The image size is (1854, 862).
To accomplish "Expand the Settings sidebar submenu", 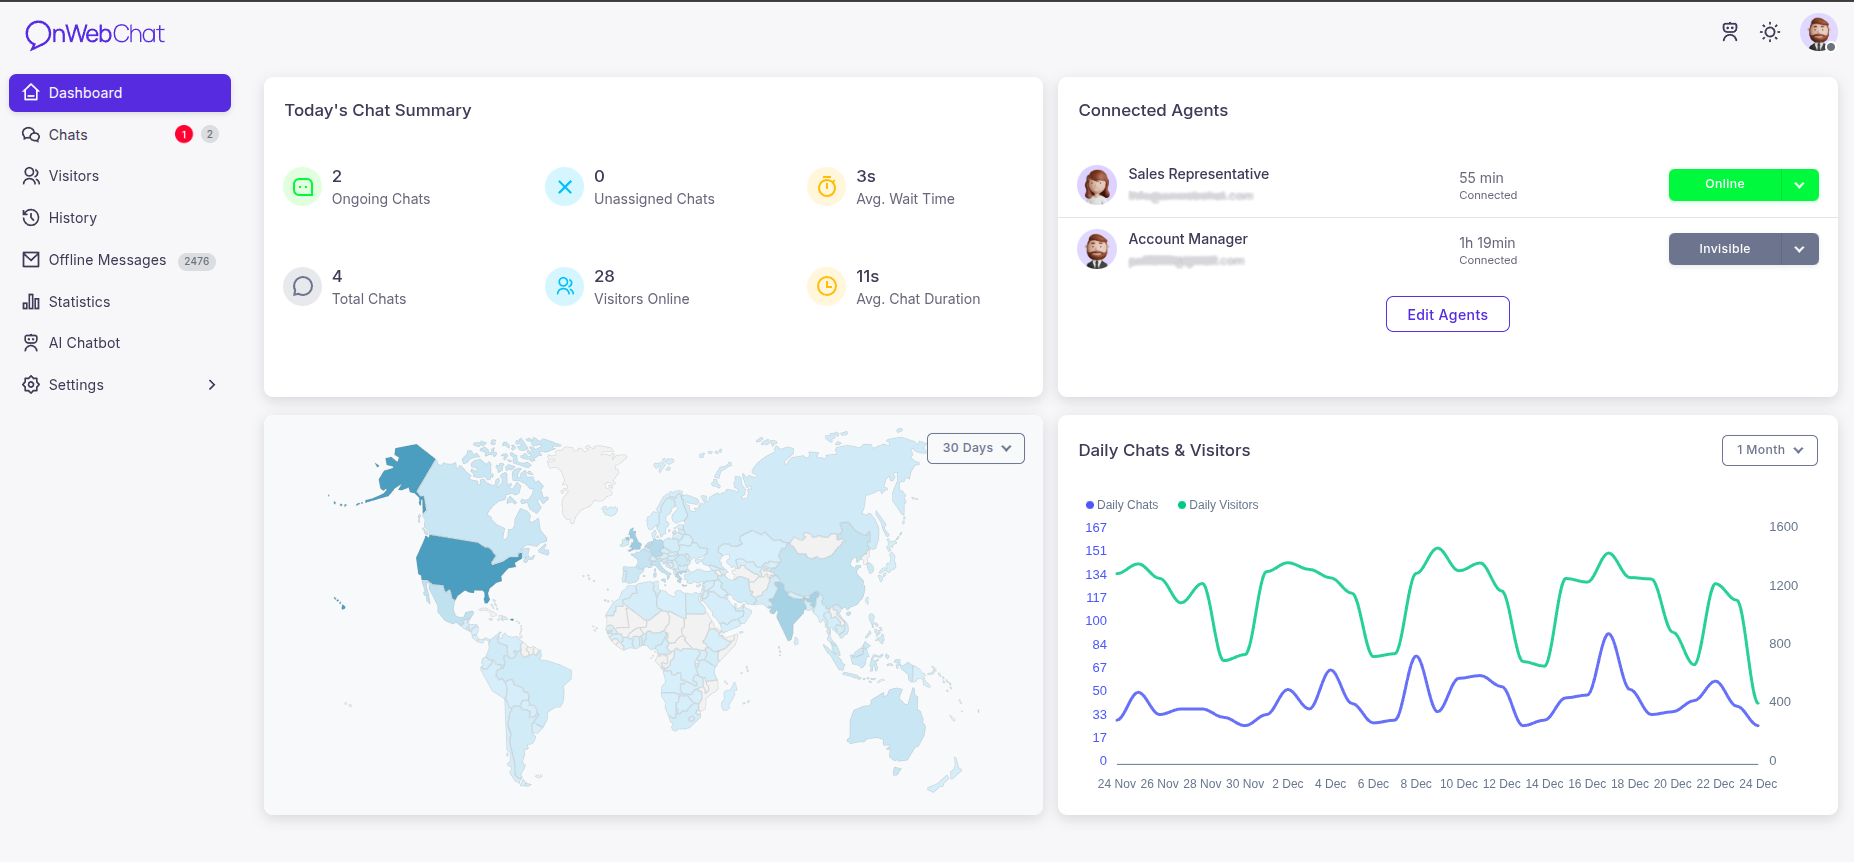I will click(211, 385).
